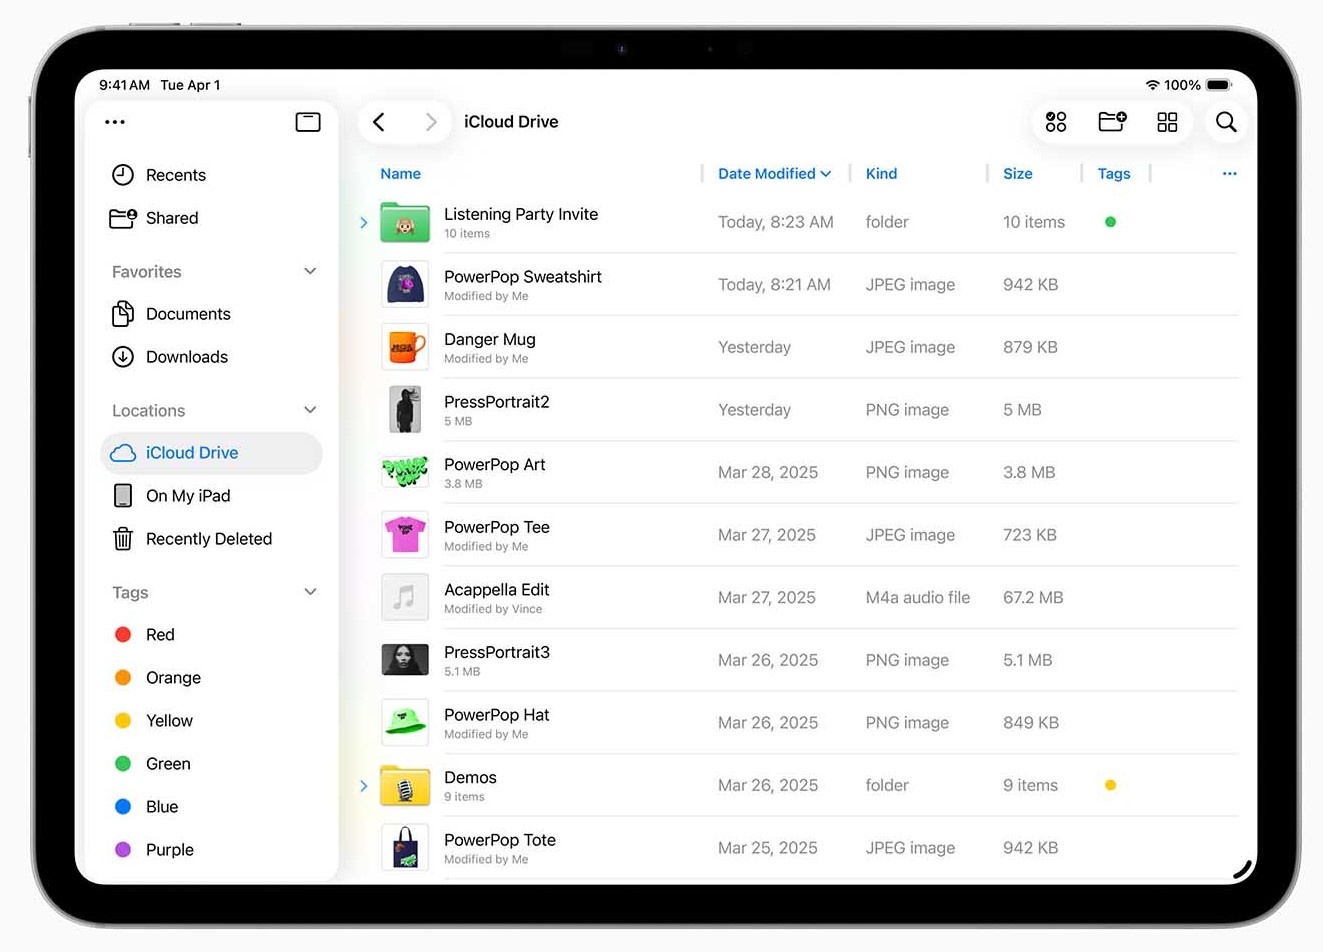The image size is (1323, 952).
Task: Click the Kind column header
Action: point(881,174)
